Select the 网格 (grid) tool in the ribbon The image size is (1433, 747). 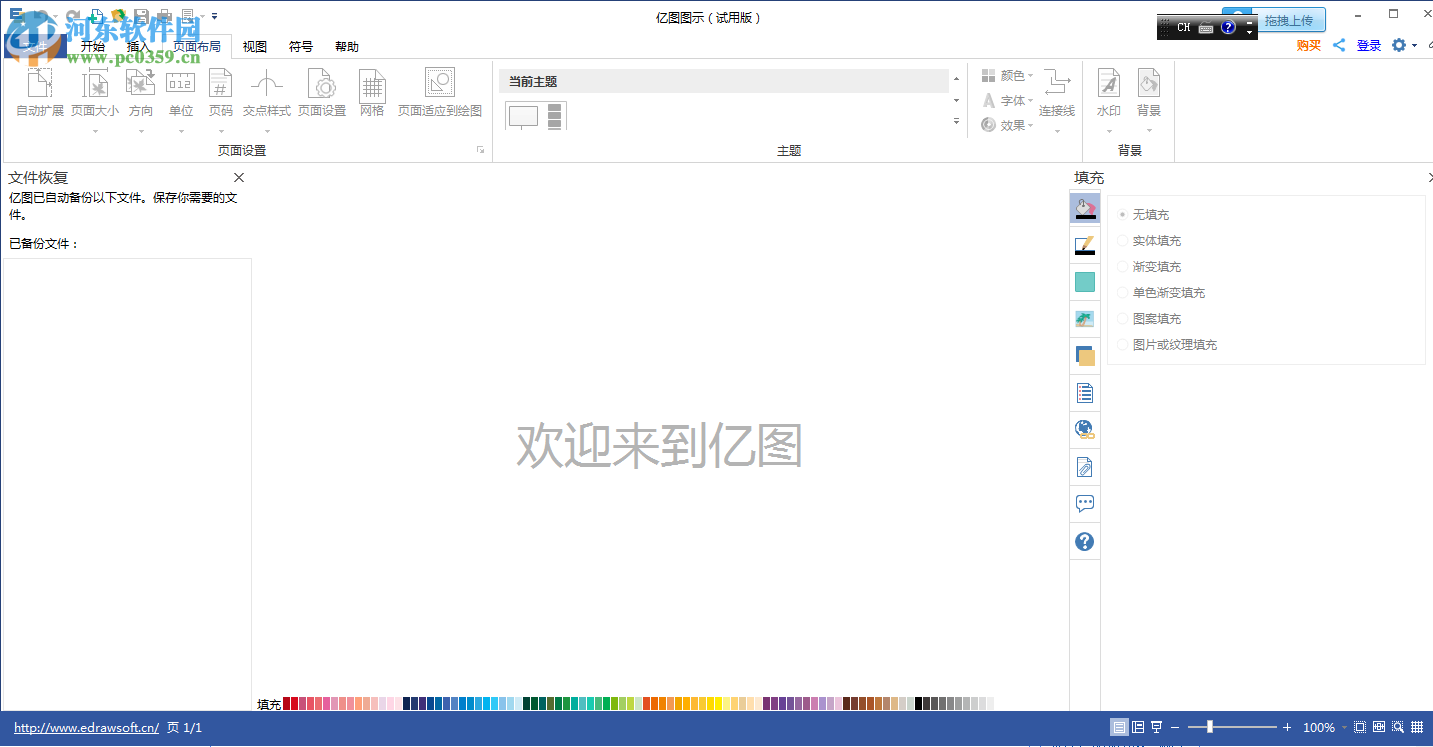pyautogui.click(x=371, y=92)
